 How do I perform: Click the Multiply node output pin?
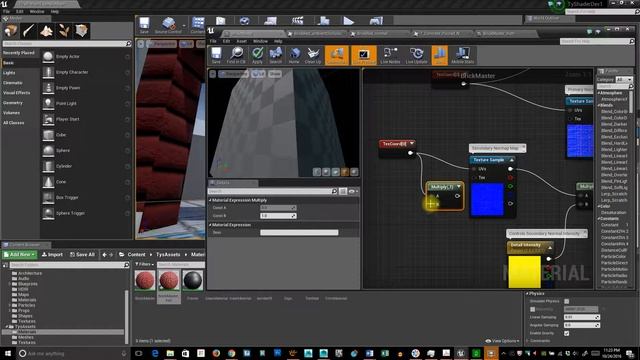(x=457, y=196)
